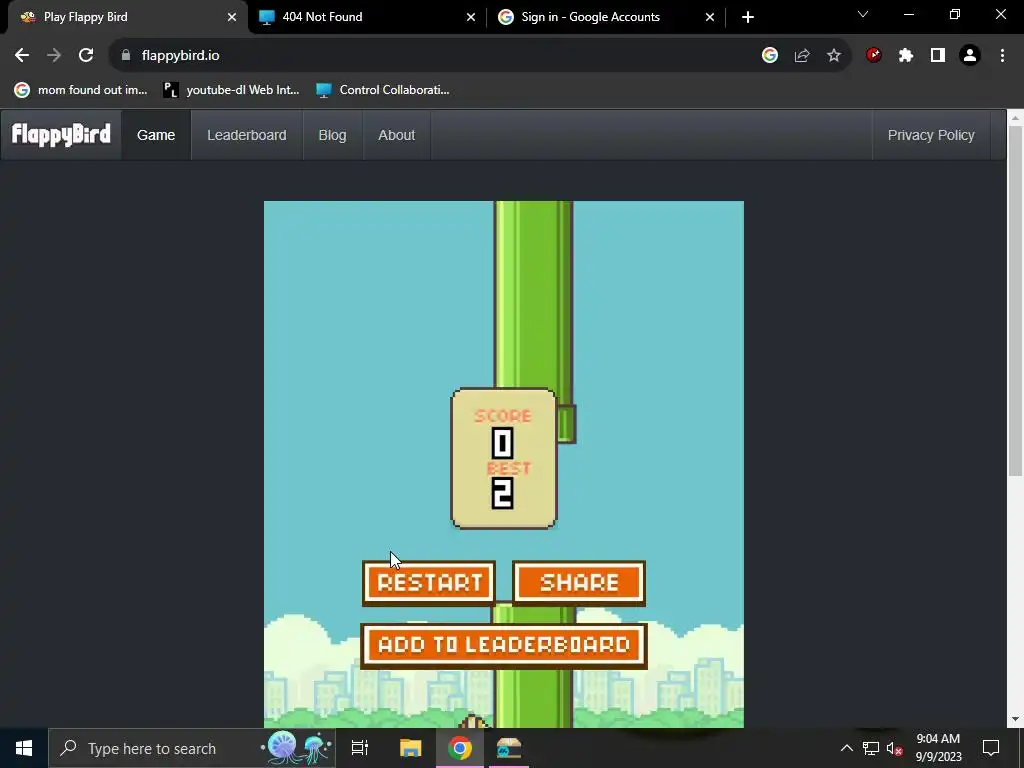Switch to the 404 Not Found tab

point(368,17)
